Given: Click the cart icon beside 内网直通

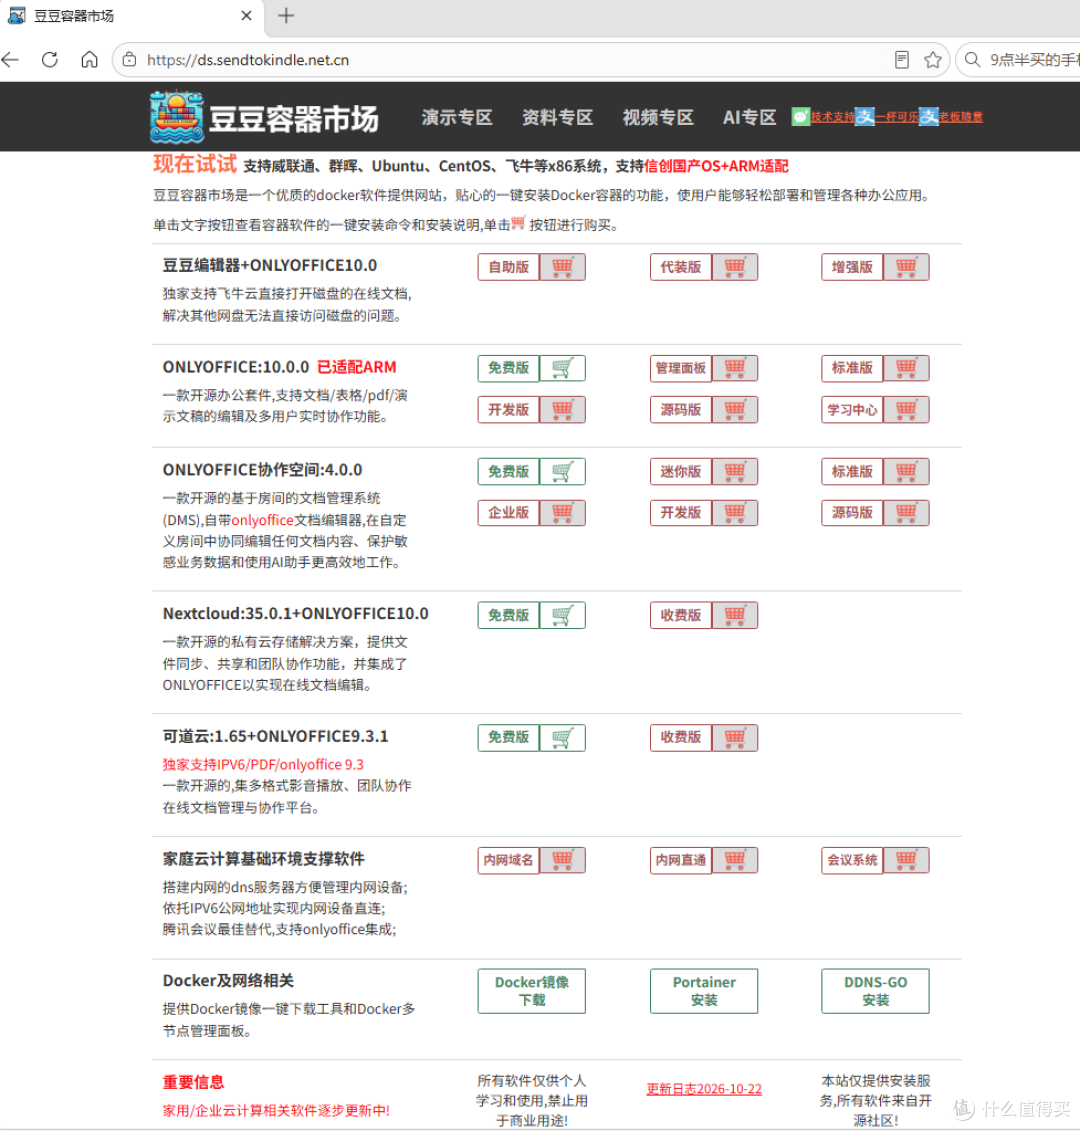Looking at the screenshot, I should (x=734, y=860).
